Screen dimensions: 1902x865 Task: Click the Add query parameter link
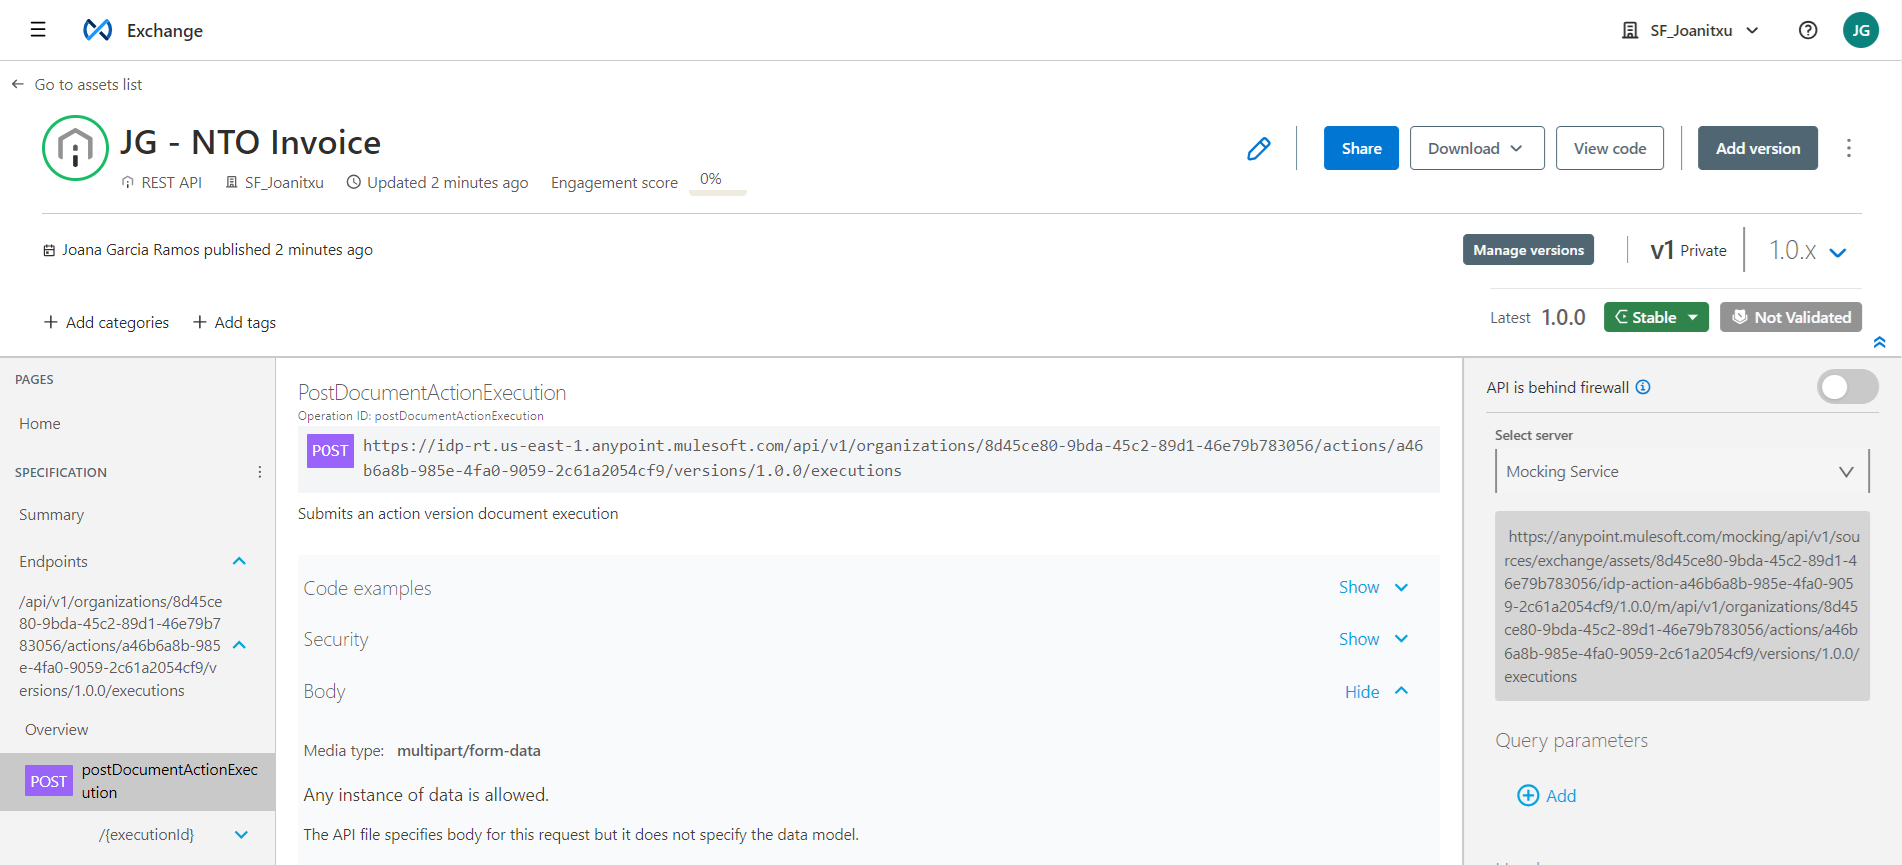click(x=1561, y=795)
